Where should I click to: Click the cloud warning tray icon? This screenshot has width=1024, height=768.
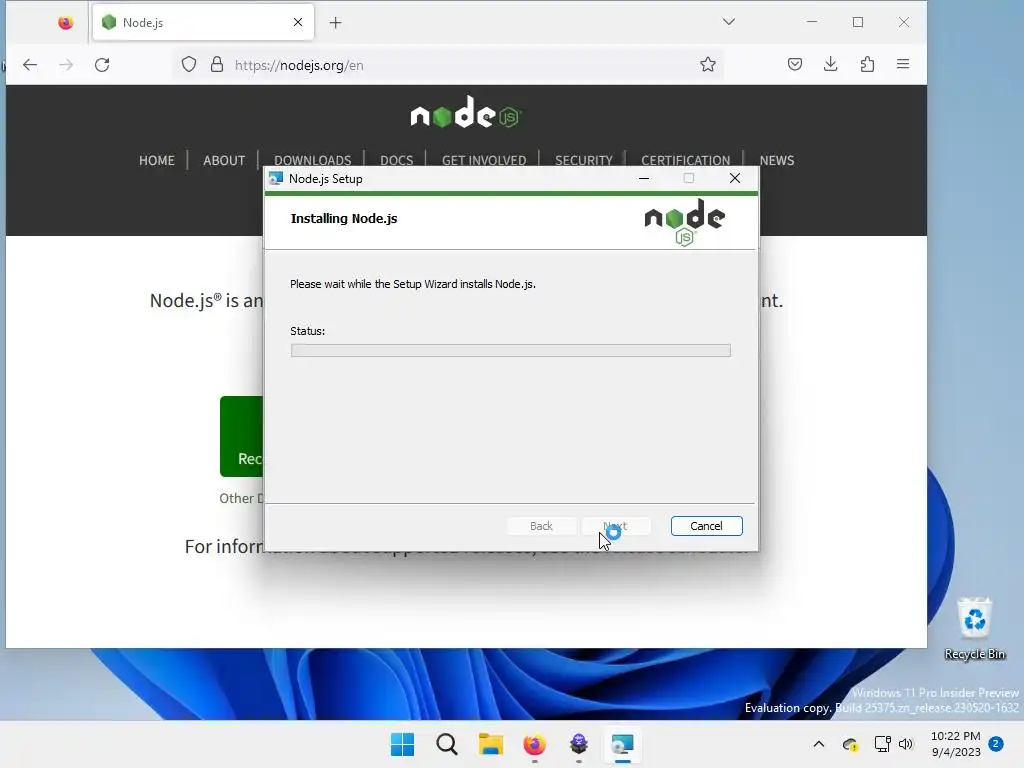pyautogui.click(x=850, y=744)
